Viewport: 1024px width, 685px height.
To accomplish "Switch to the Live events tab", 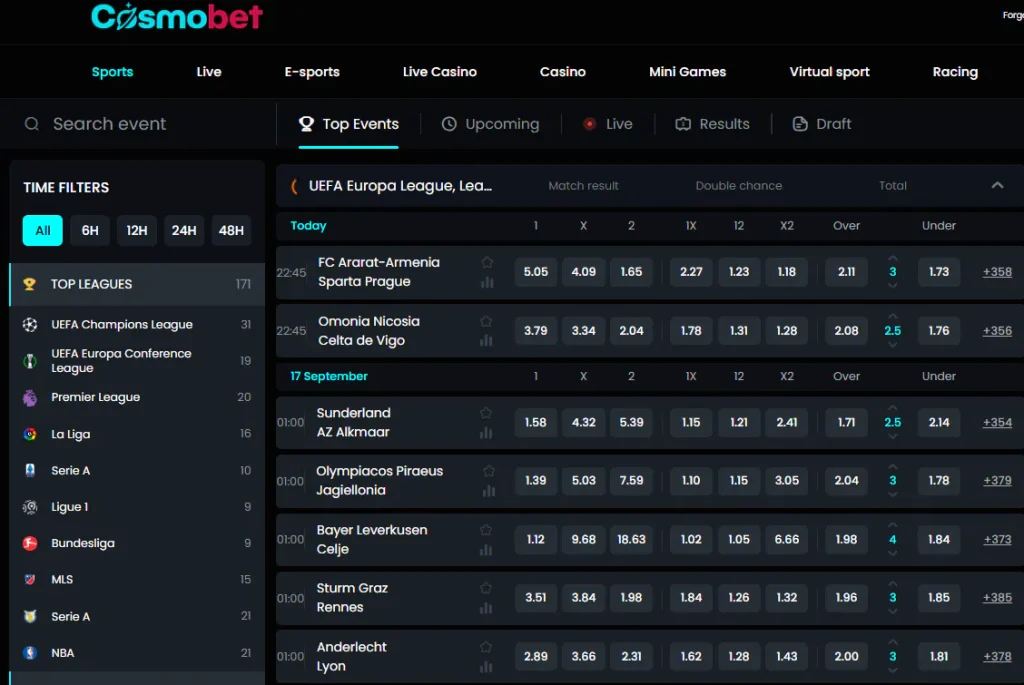I will click(608, 124).
